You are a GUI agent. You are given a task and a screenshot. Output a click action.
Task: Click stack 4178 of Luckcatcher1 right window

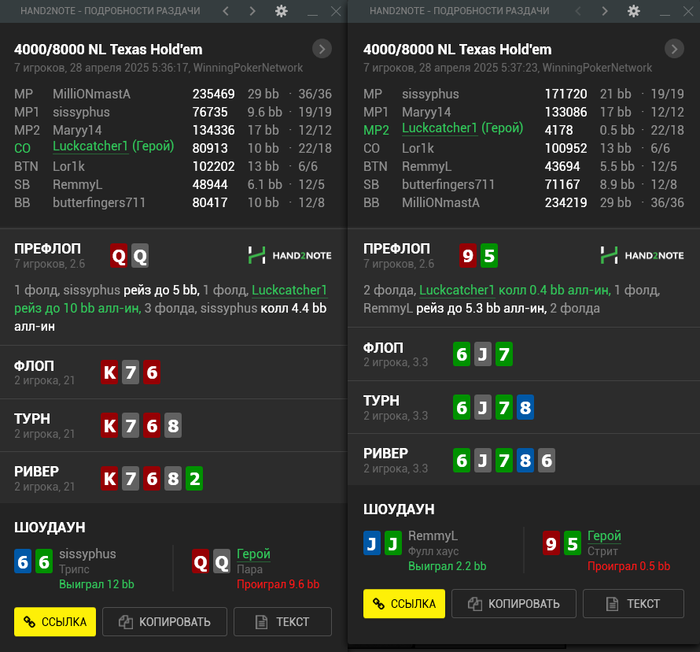[x=559, y=130]
